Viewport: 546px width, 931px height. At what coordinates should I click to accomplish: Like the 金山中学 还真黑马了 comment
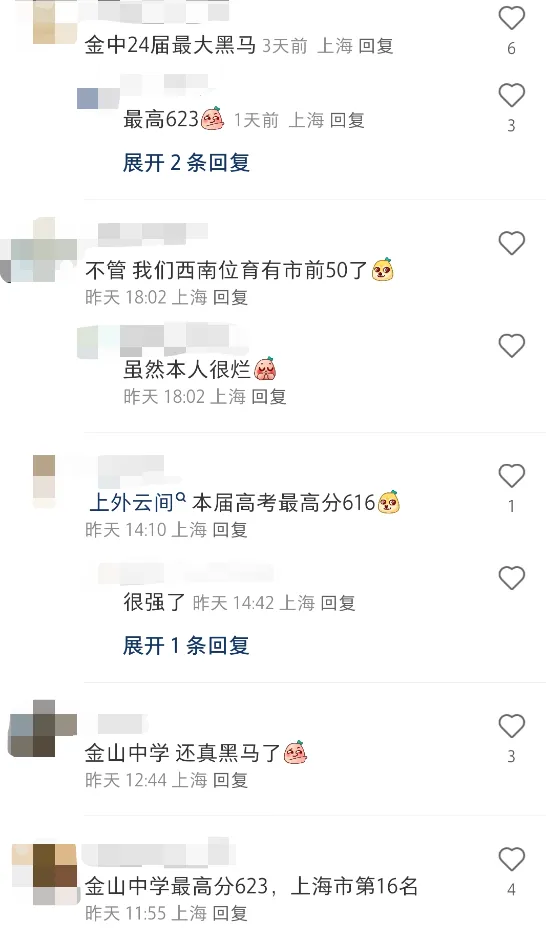point(511,726)
